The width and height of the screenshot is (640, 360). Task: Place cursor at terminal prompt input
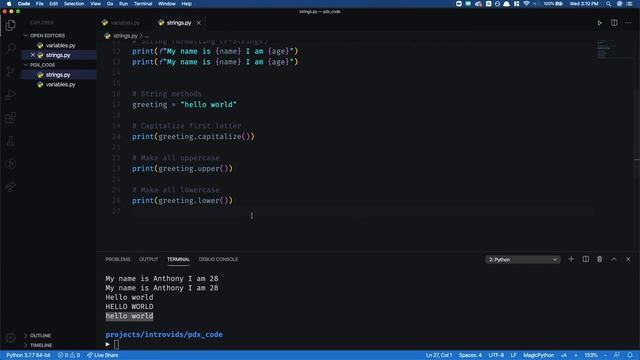[x=116, y=344]
